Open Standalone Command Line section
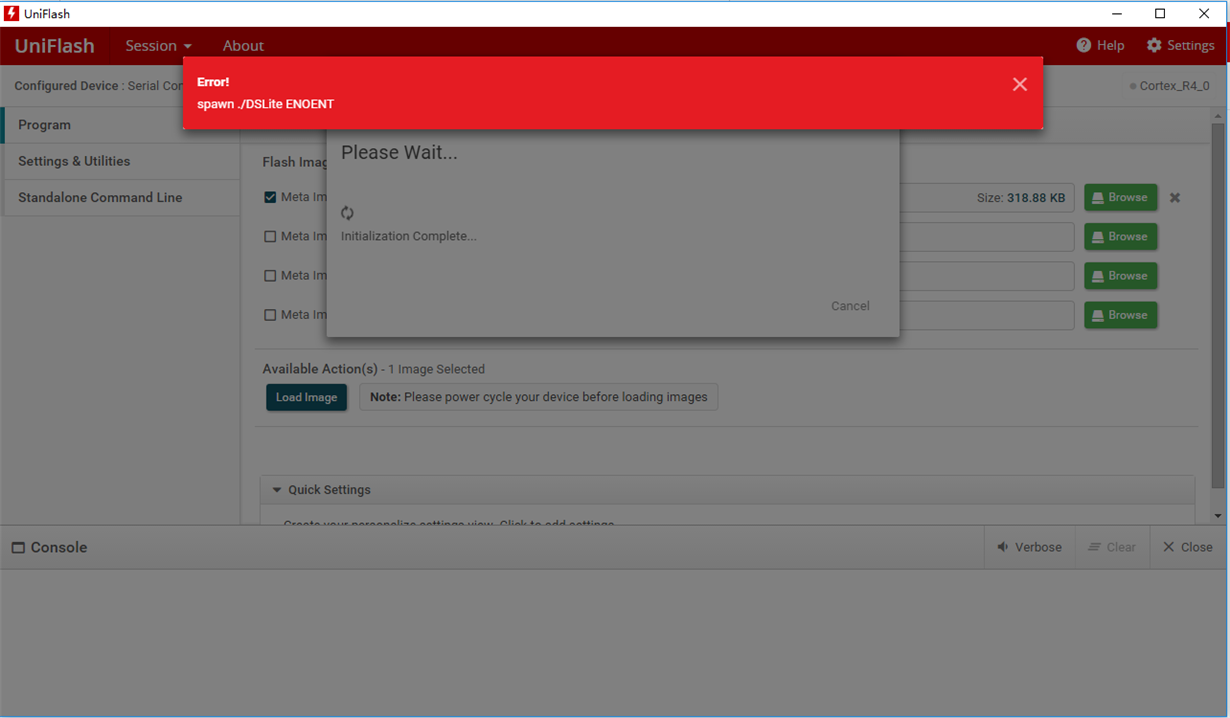The width and height of the screenshot is (1230, 718). [x=121, y=197]
